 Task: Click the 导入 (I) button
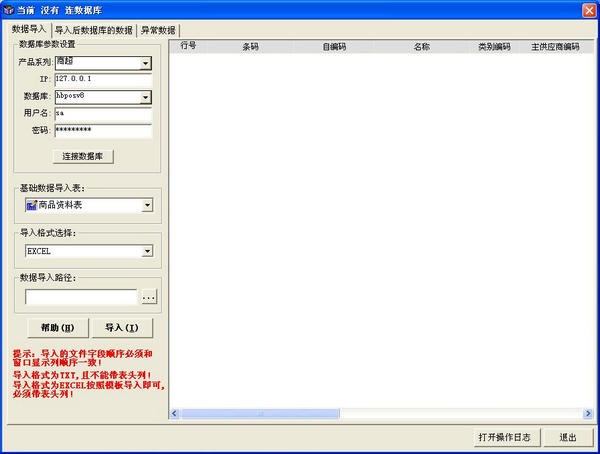point(122,328)
